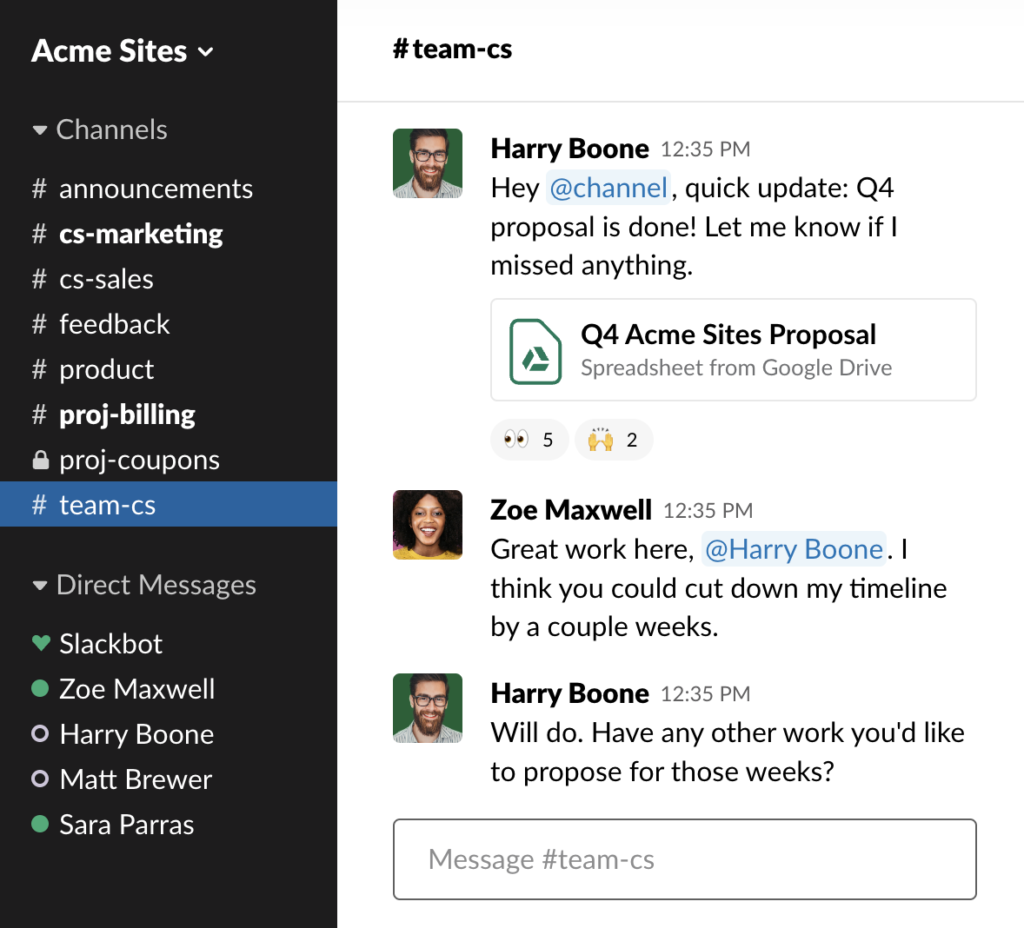Click the Message #team-cs input box
The width and height of the screenshot is (1024, 928).
pyautogui.click(x=684, y=859)
